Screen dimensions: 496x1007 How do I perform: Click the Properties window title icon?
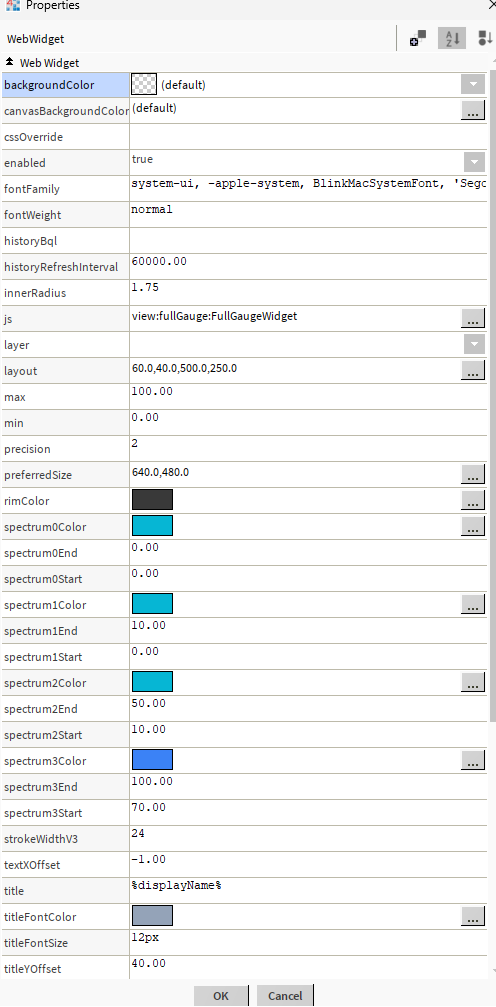point(12,5)
